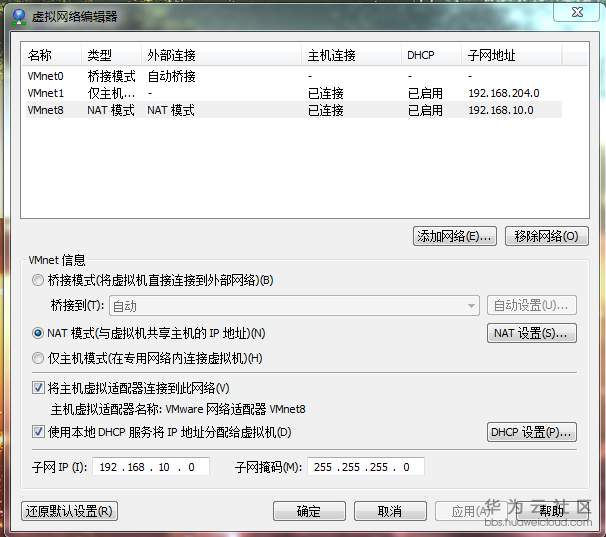Select the VMnet0 row in network list
This screenshot has width=606, height=537.
click(294, 76)
